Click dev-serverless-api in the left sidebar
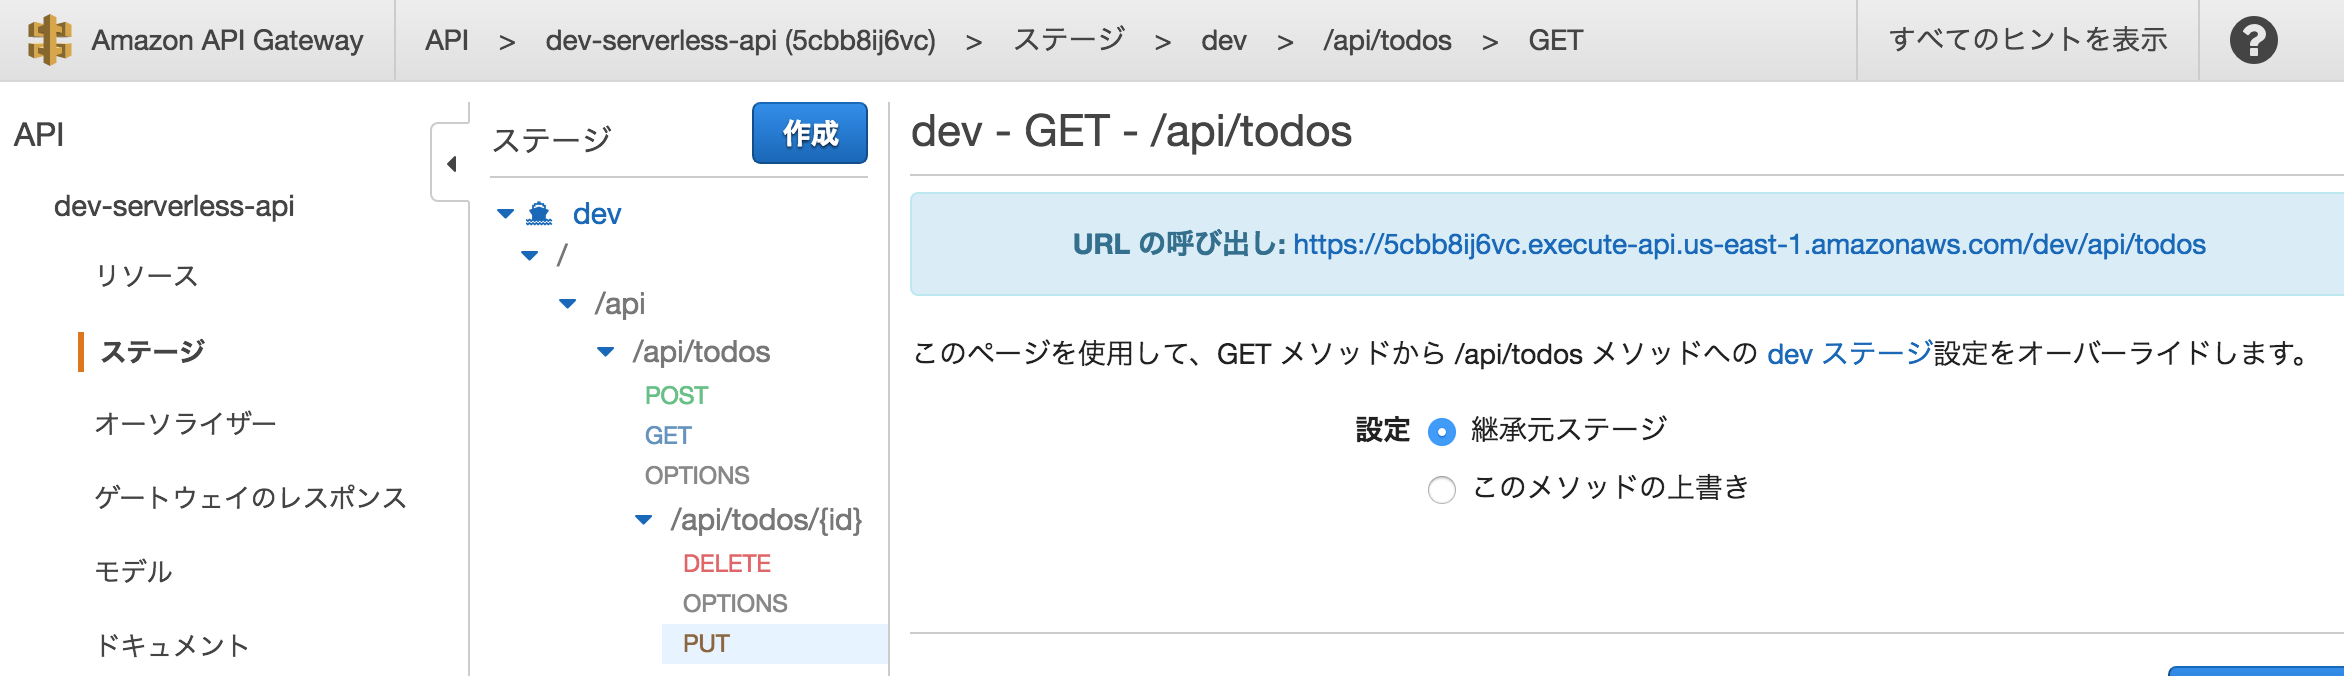The image size is (2344, 676). click(174, 206)
